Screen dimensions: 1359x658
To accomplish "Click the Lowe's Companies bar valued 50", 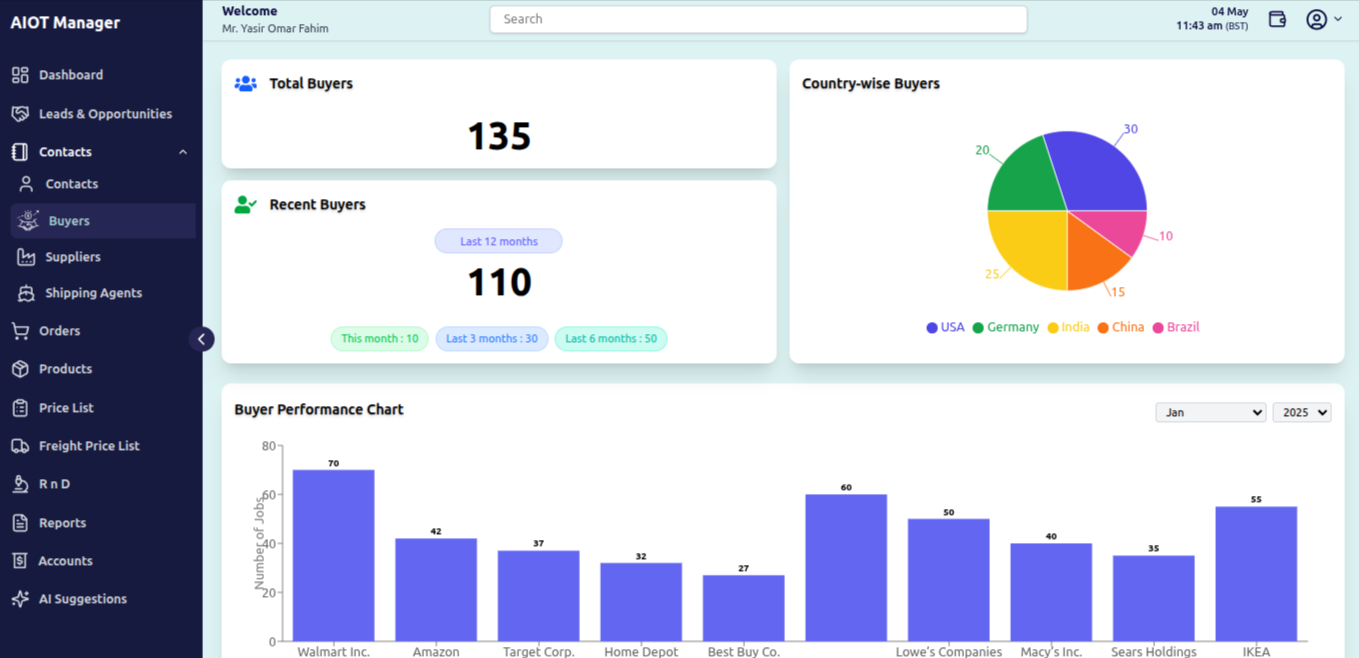I will [949, 580].
